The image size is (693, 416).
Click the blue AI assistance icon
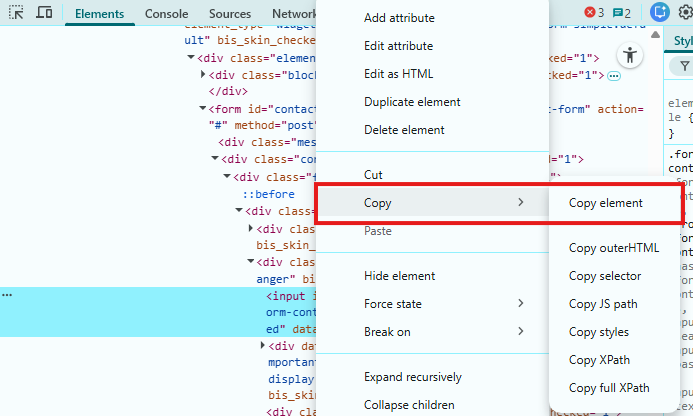click(x=659, y=12)
